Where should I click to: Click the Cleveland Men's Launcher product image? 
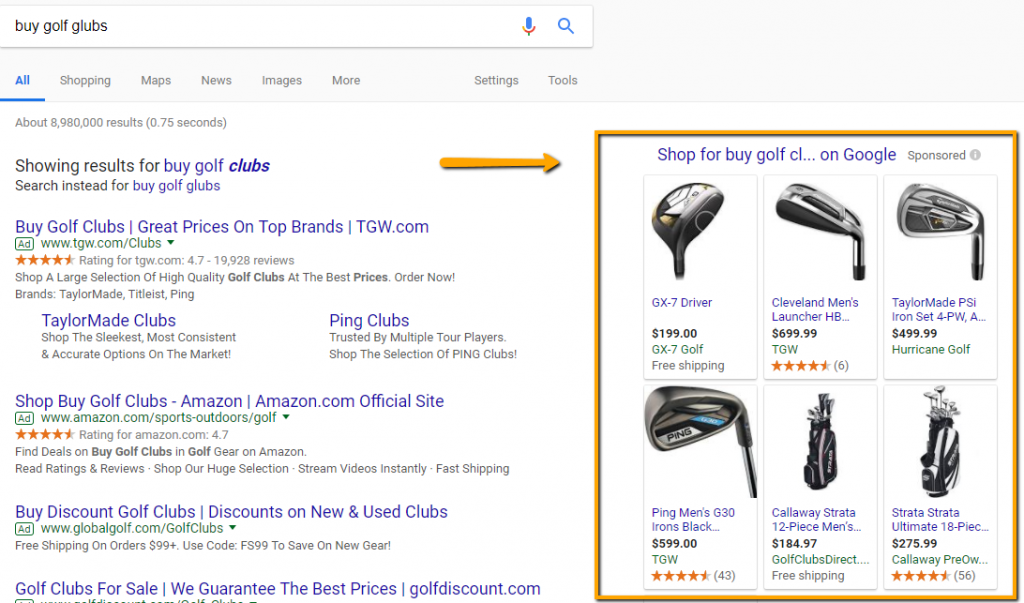click(x=820, y=232)
